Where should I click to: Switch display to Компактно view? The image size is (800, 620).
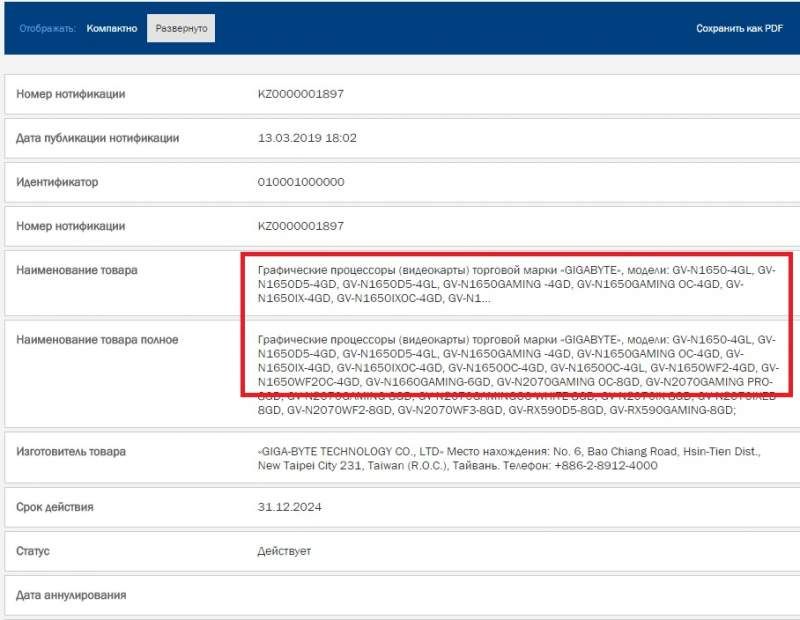(112, 29)
